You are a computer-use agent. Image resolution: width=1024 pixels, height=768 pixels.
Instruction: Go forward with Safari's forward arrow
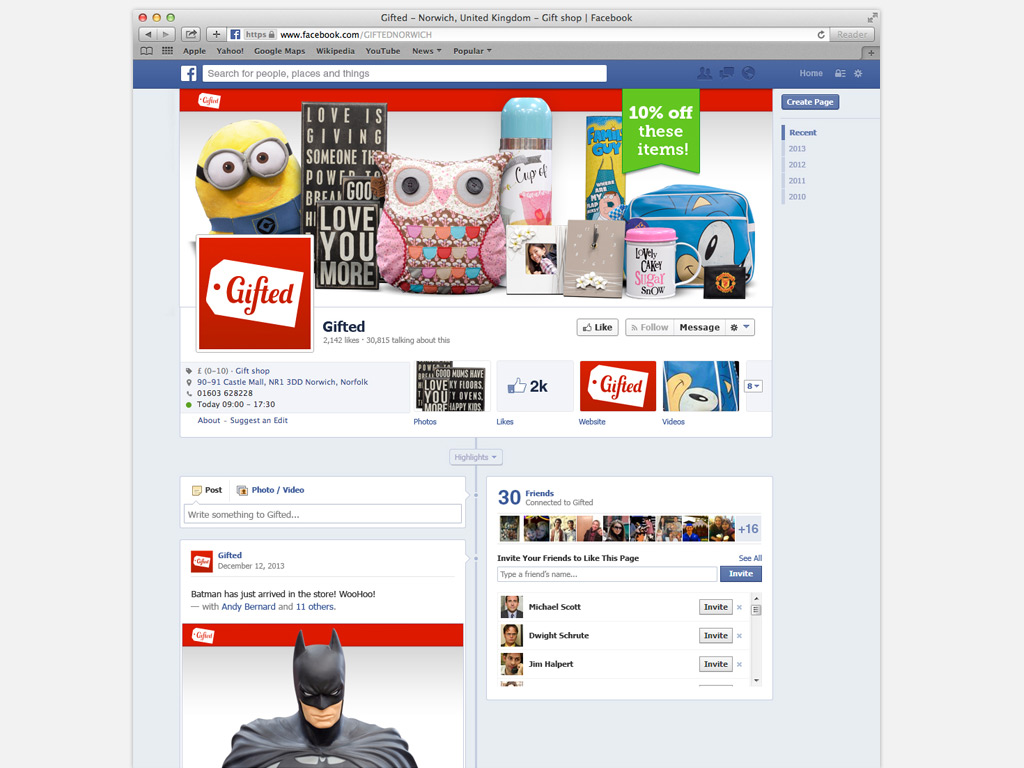pyautogui.click(x=166, y=35)
